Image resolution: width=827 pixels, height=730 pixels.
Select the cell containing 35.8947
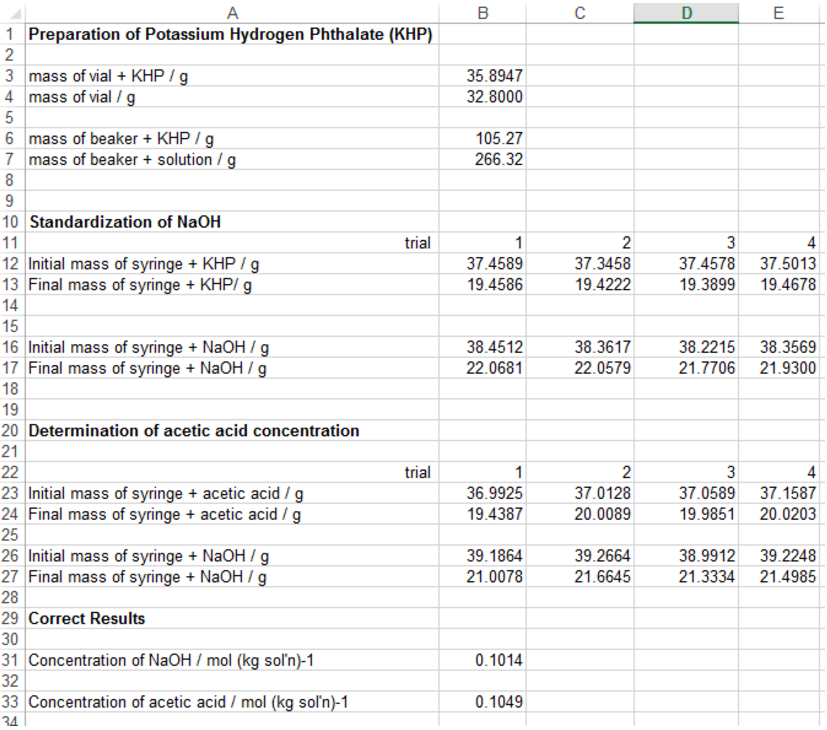484,75
